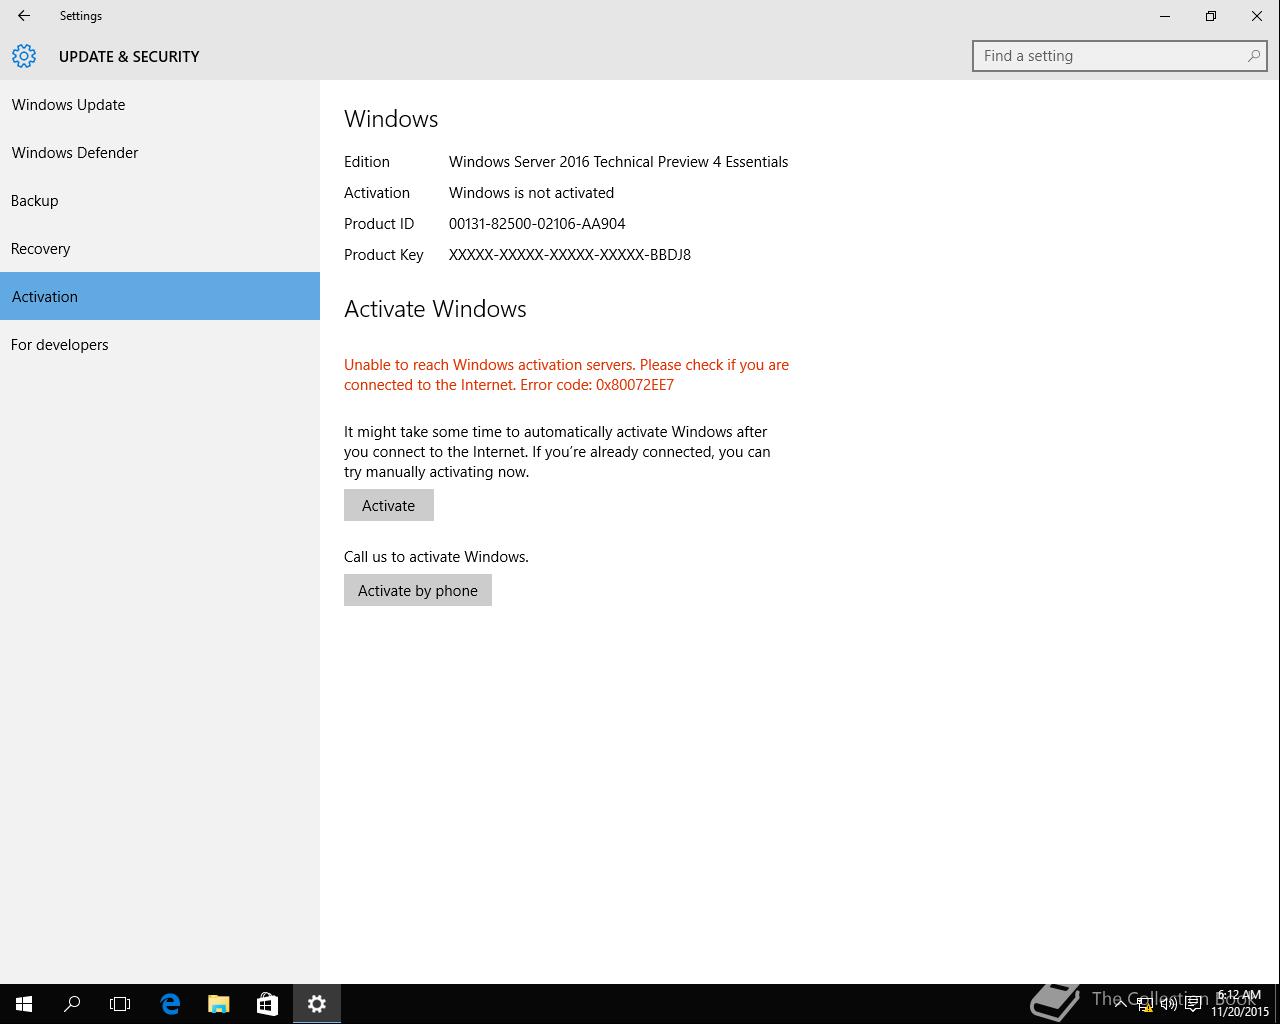1280x1024 pixels.
Task: Open File Explorer from the taskbar
Action: pos(218,1004)
